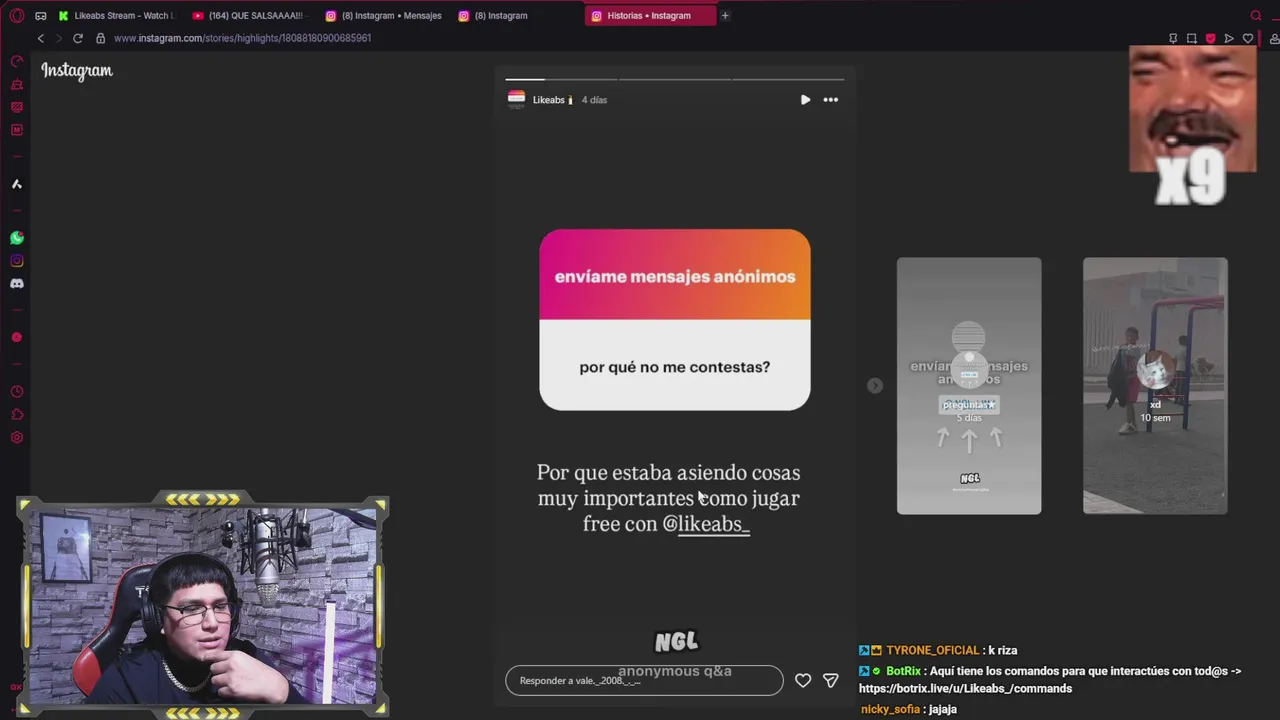Open Discord from the sidebar
Image resolution: width=1280 pixels, height=720 pixels.
click(17, 284)
